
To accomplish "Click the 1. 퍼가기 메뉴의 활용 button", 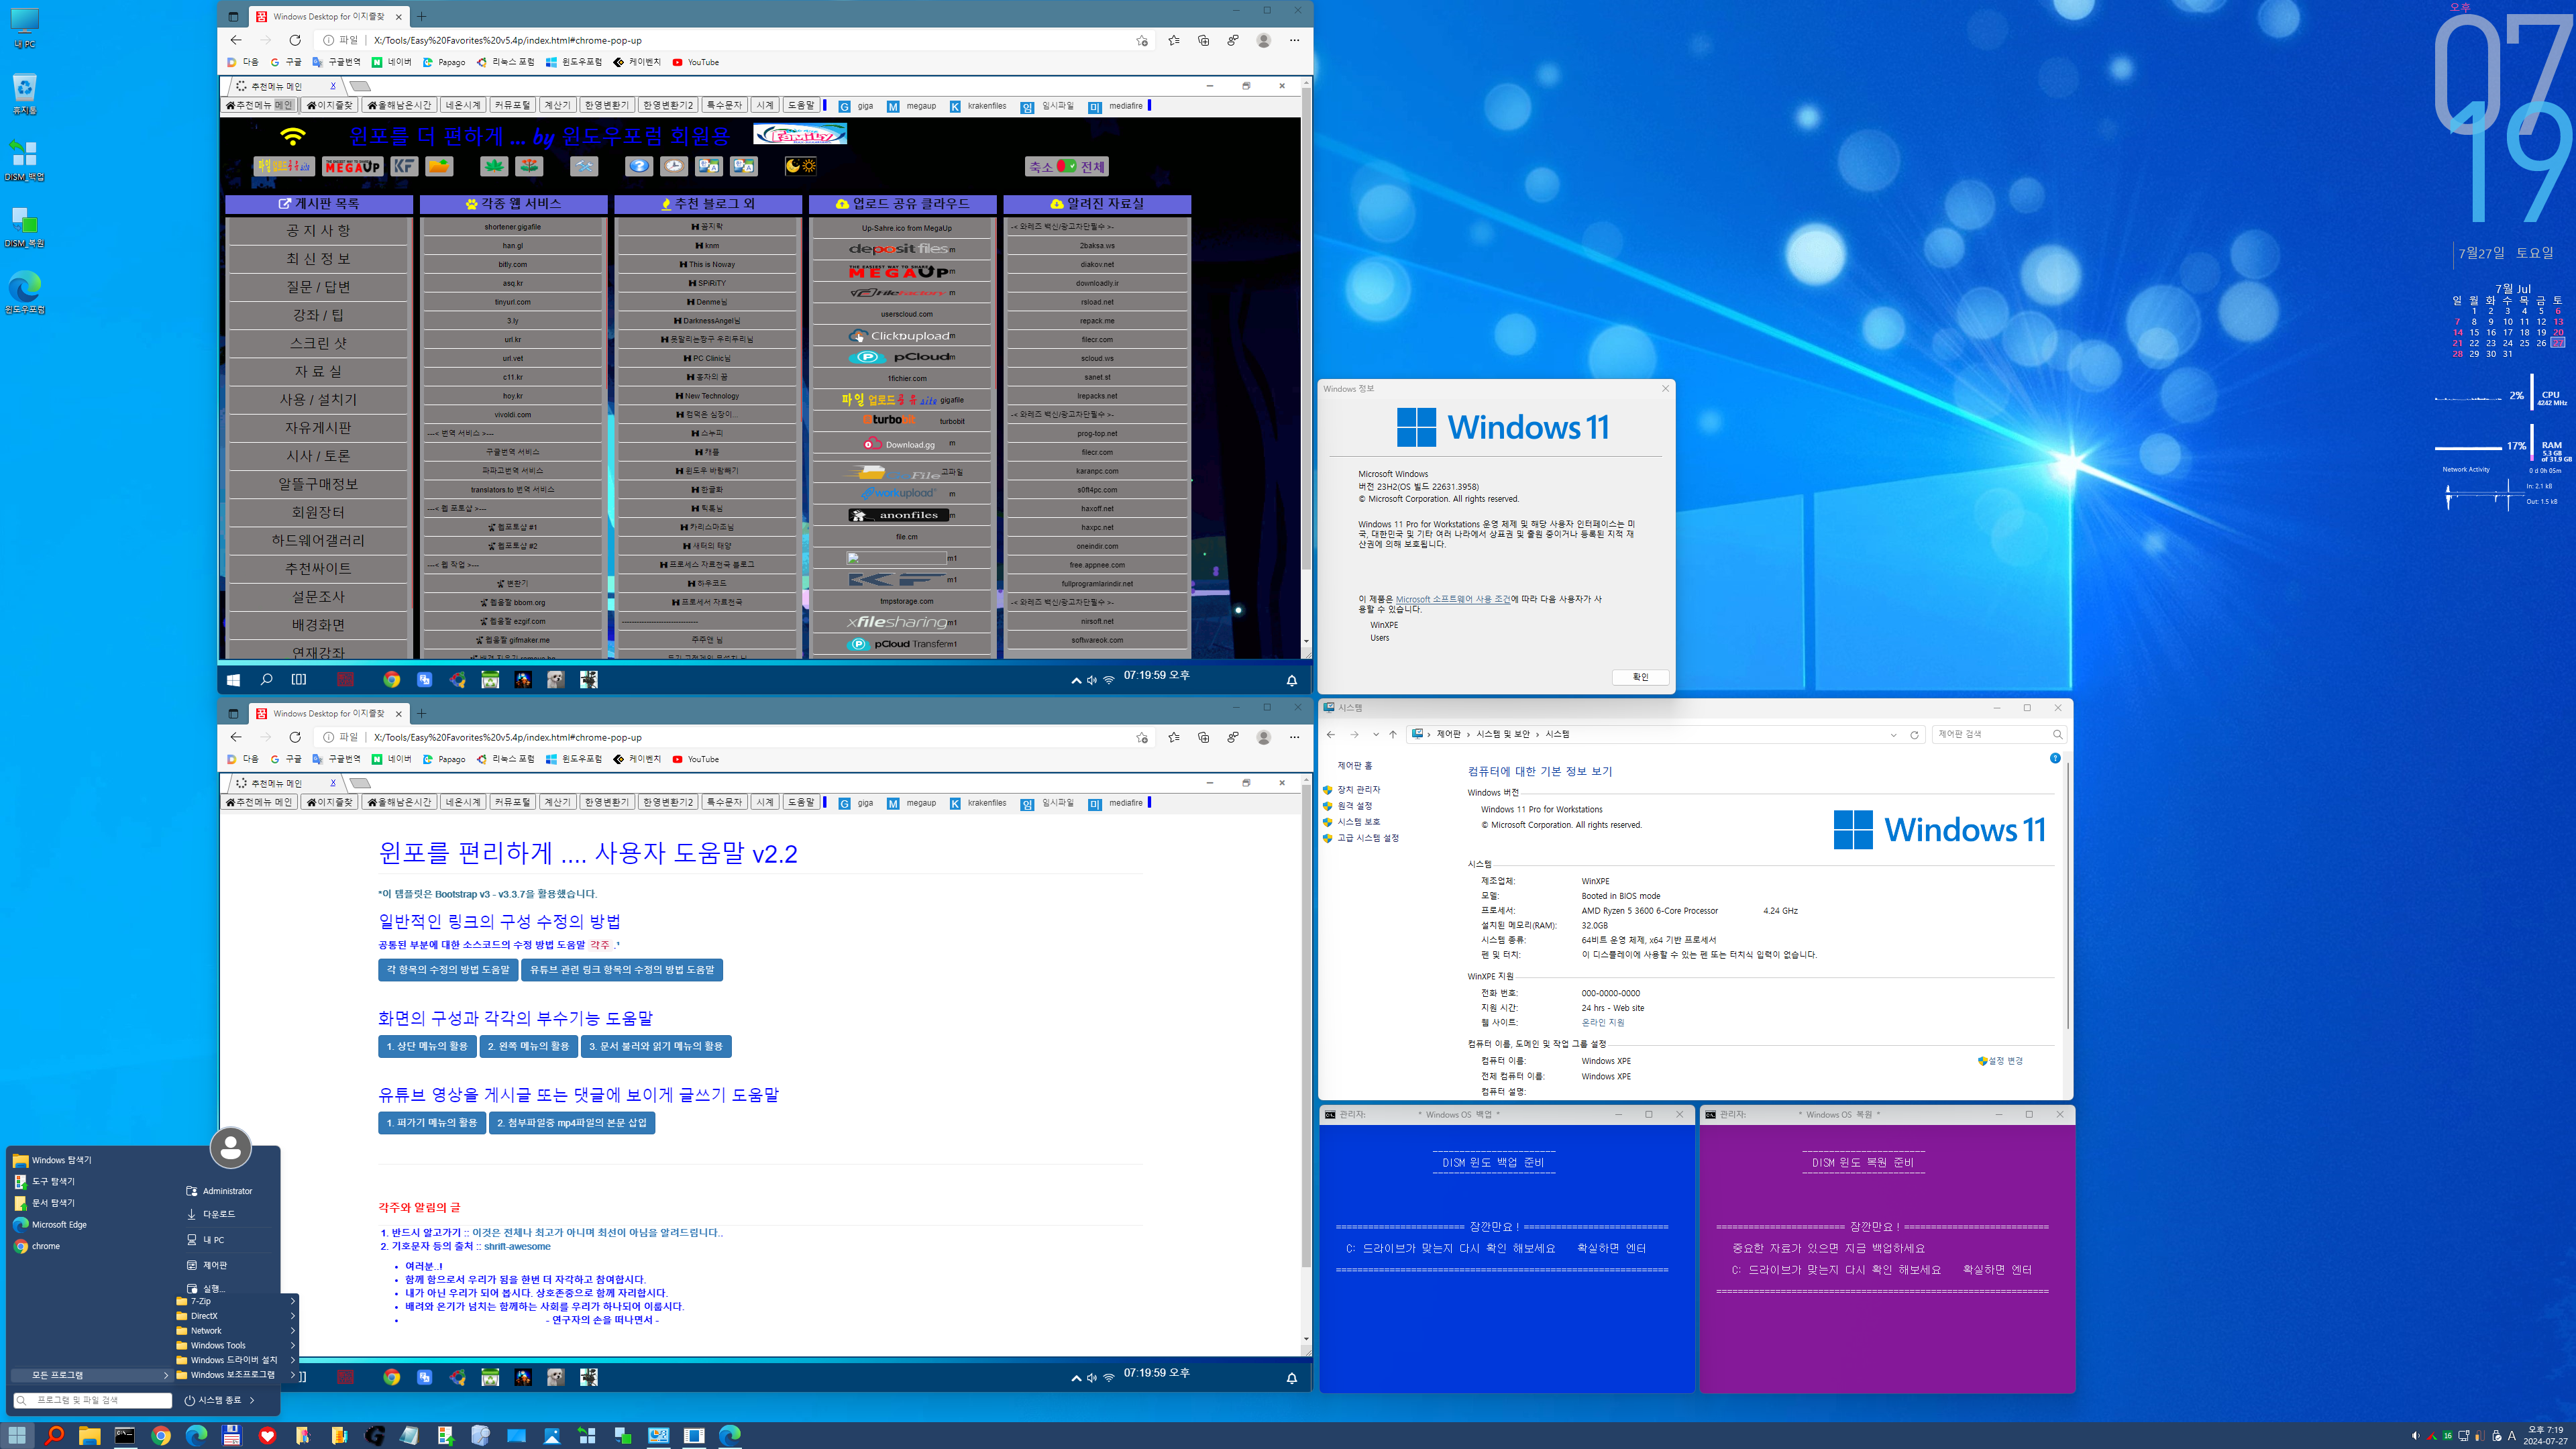I will (x=432, y=1123).
